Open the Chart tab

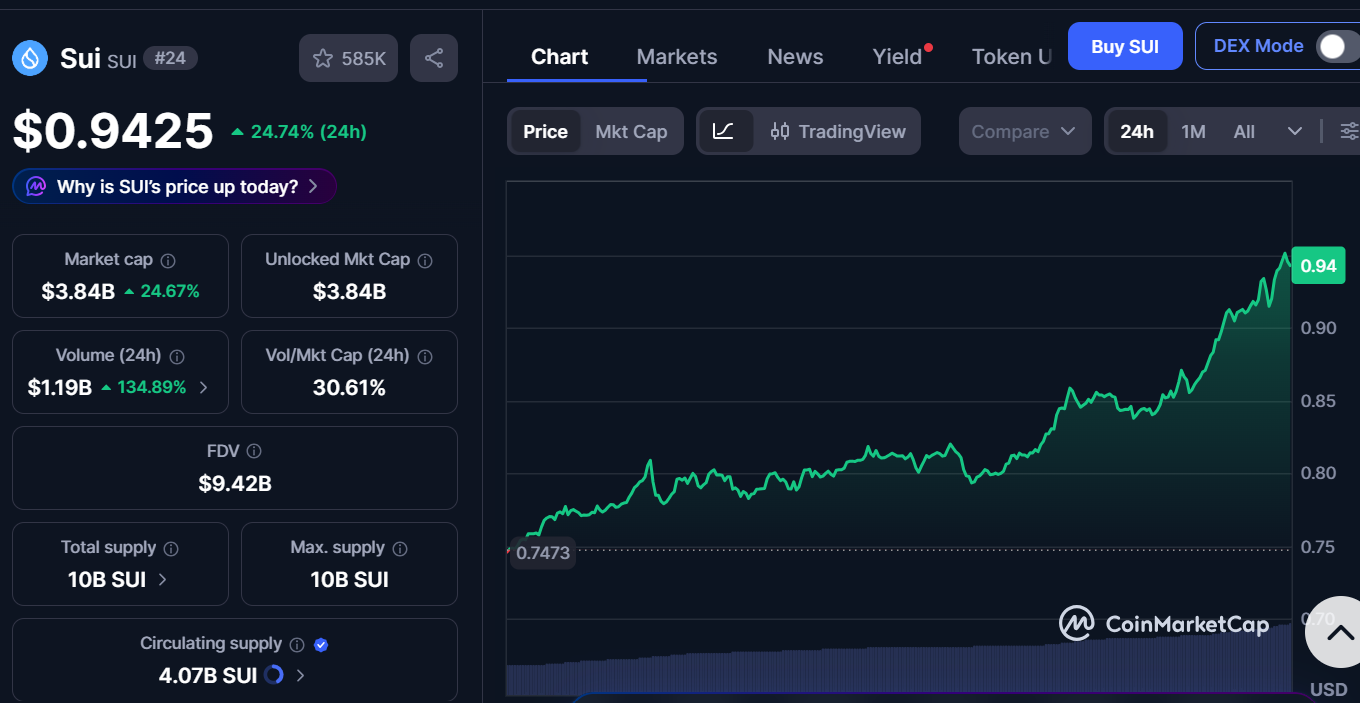click(x=559, y=57)
